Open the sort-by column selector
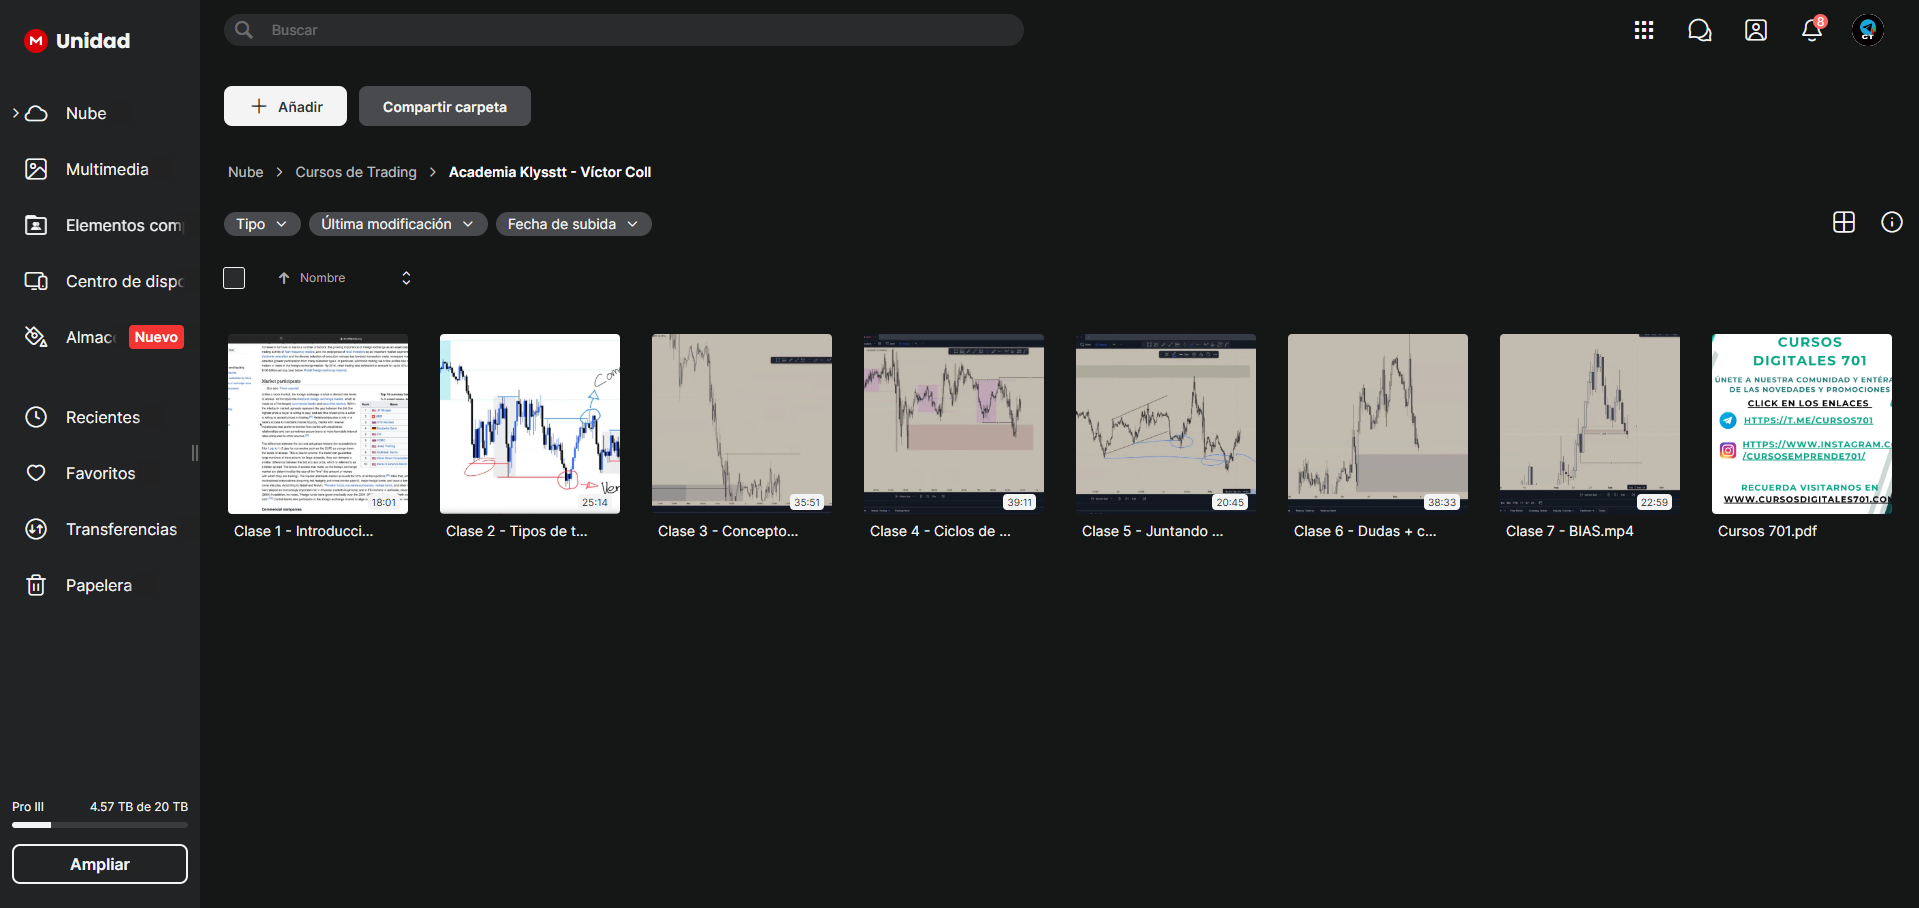This screenshot has height=908, width=1919. (x=406, y=278)
